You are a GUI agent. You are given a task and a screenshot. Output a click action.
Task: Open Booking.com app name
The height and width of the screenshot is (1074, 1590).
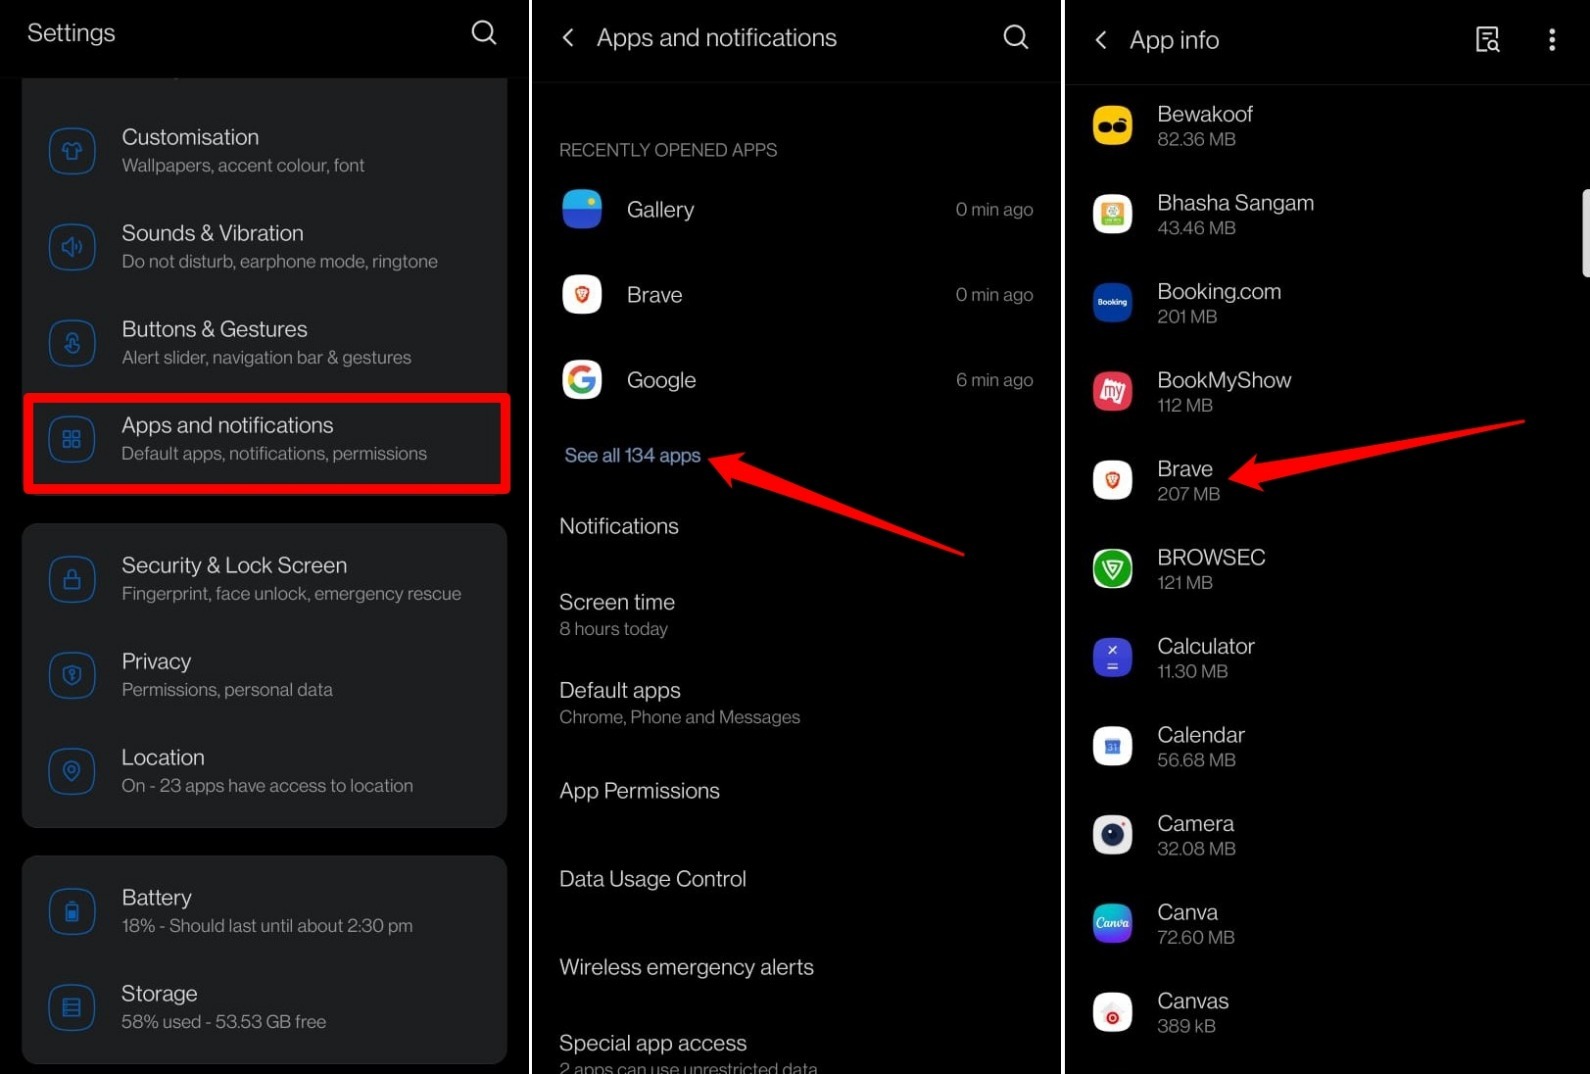(x=1218, y=292)
